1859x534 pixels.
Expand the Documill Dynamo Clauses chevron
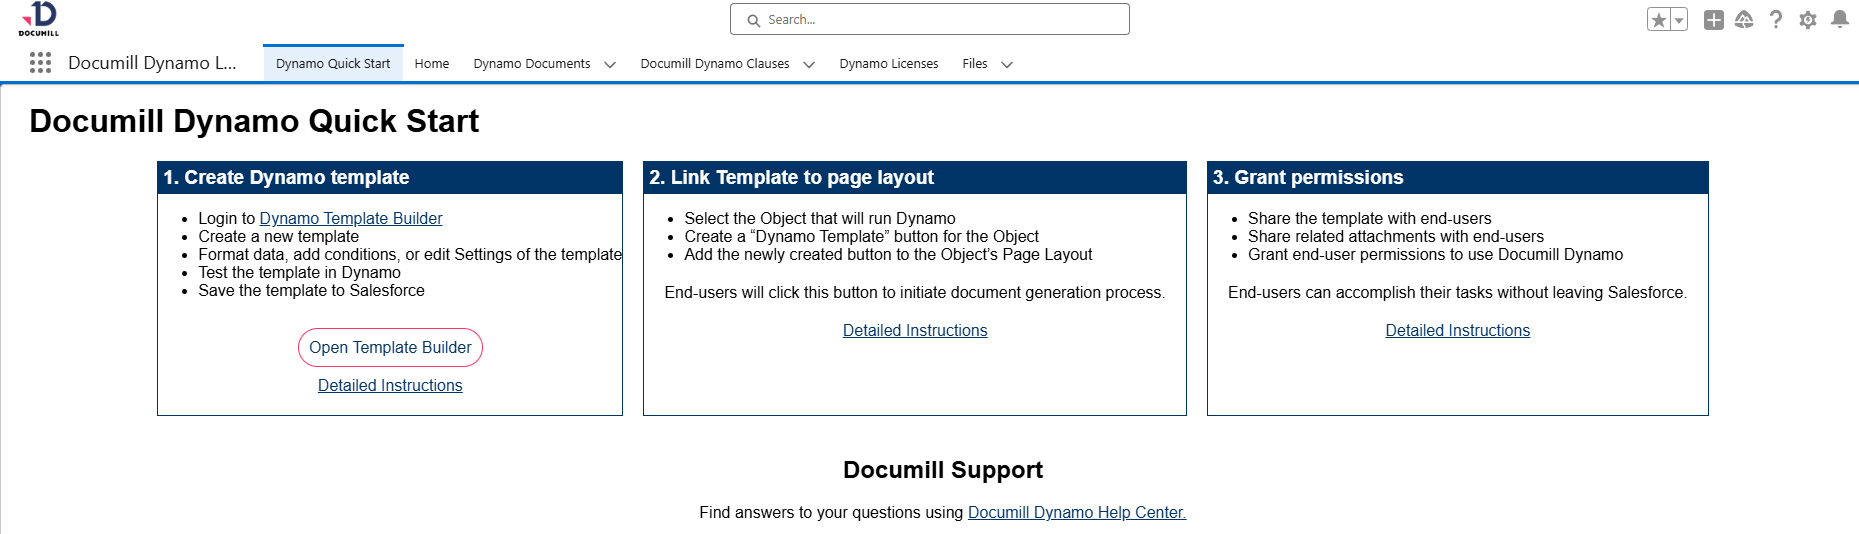tap(809, 64)
